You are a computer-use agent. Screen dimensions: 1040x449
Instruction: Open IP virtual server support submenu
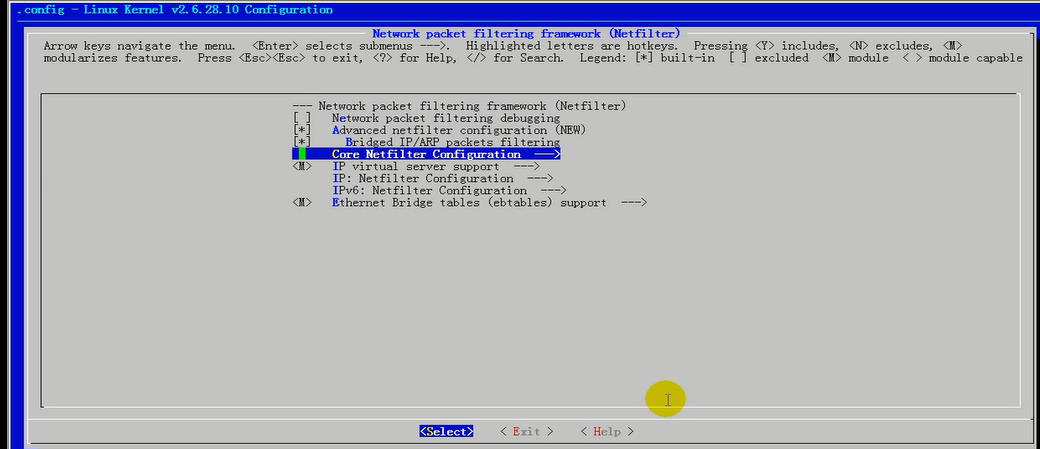[436, 166]
